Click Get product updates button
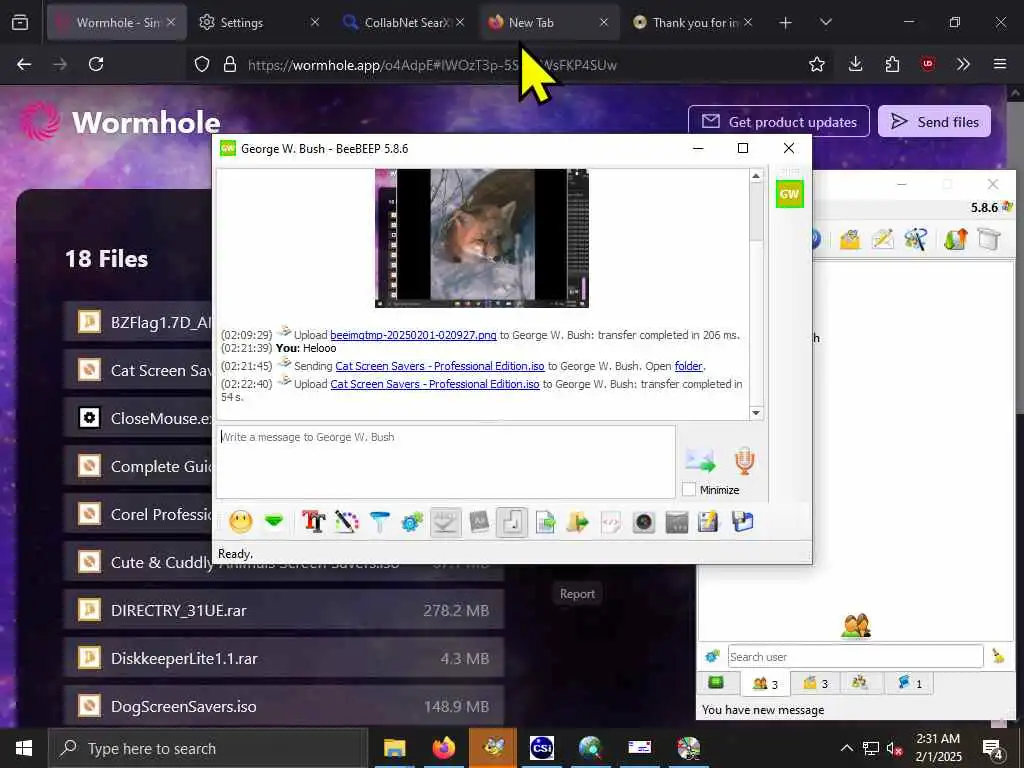This screenshot has width=1024, height=768. pyautogui.click(x=778, y=121)
